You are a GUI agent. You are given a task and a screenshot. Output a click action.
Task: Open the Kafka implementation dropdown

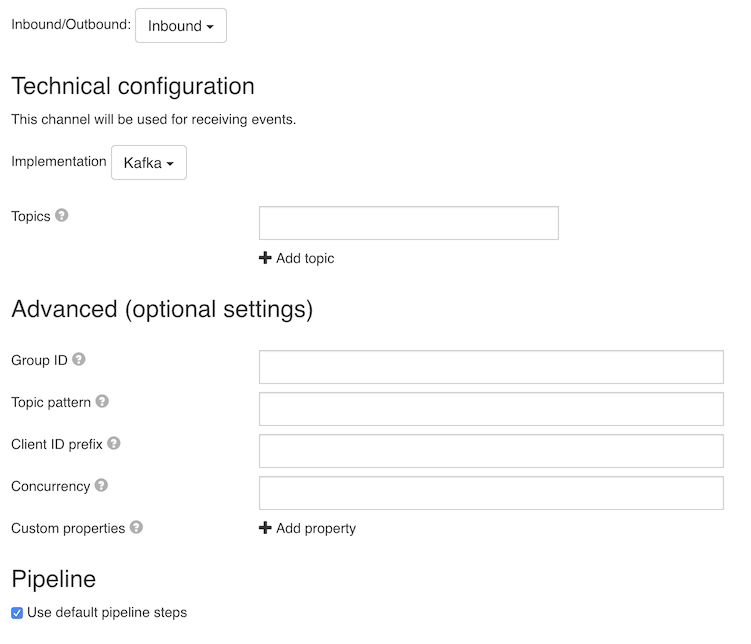pos(148,163)
